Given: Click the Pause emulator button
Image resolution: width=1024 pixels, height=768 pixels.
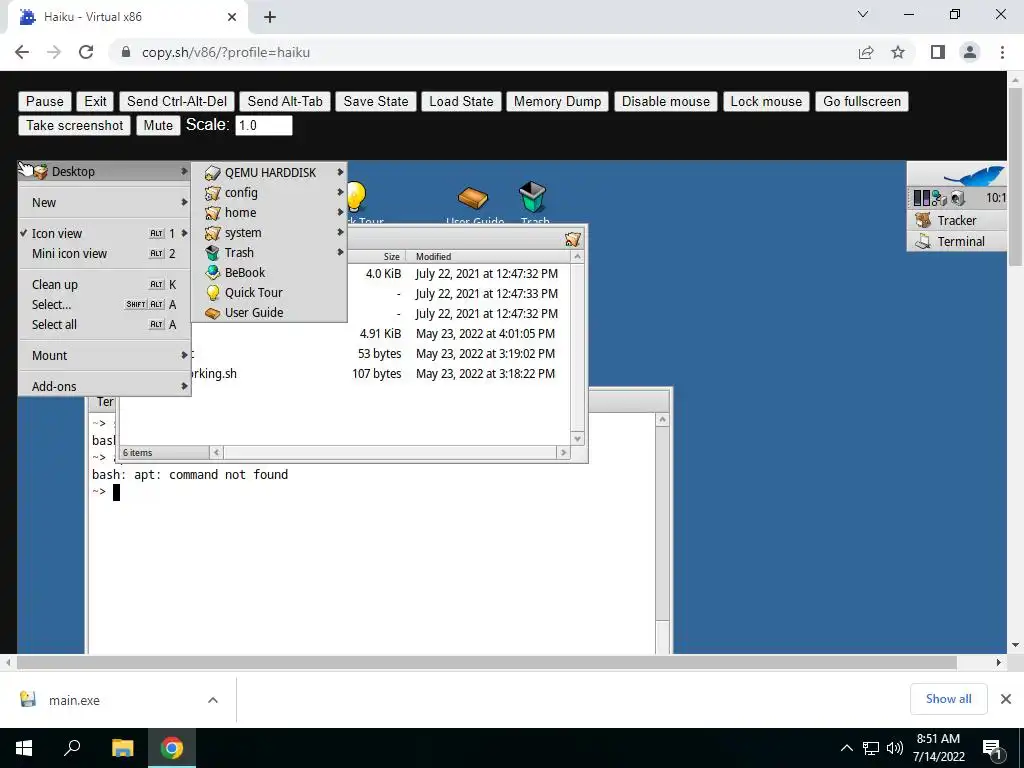Looking at the screenshot, I should pos(44,101).
